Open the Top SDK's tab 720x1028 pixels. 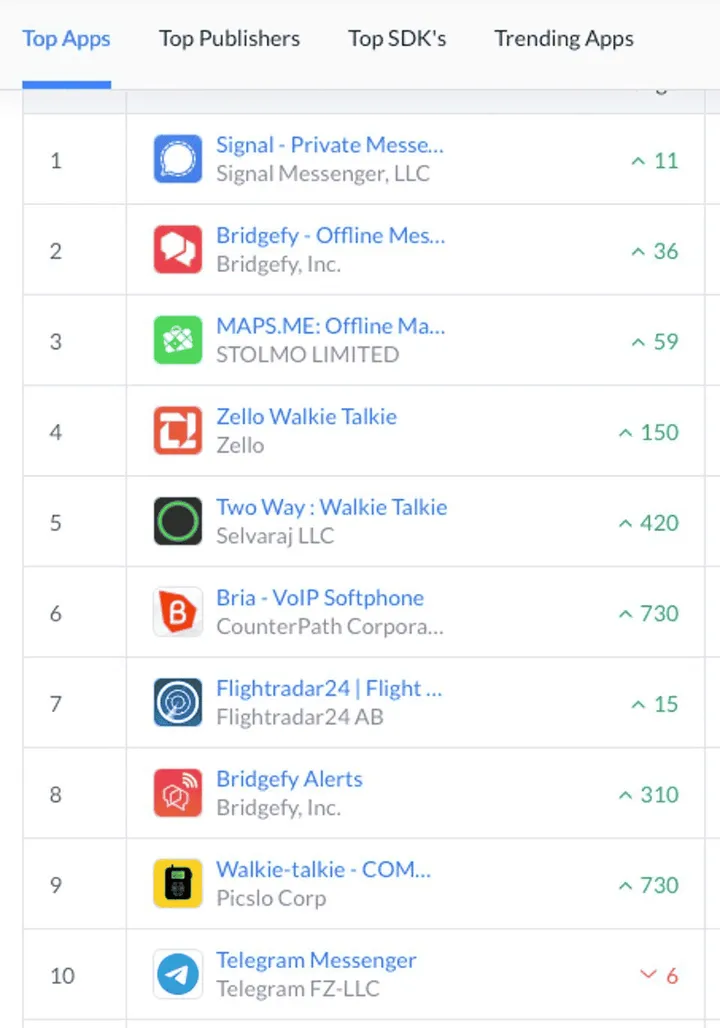pos(397,40)
